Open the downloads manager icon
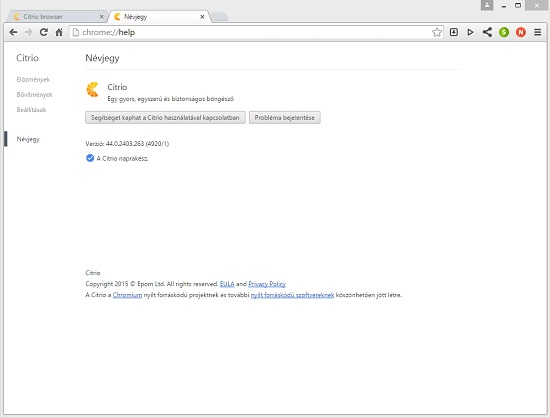Viewport: 550px width, 418px height. point(454,32)
